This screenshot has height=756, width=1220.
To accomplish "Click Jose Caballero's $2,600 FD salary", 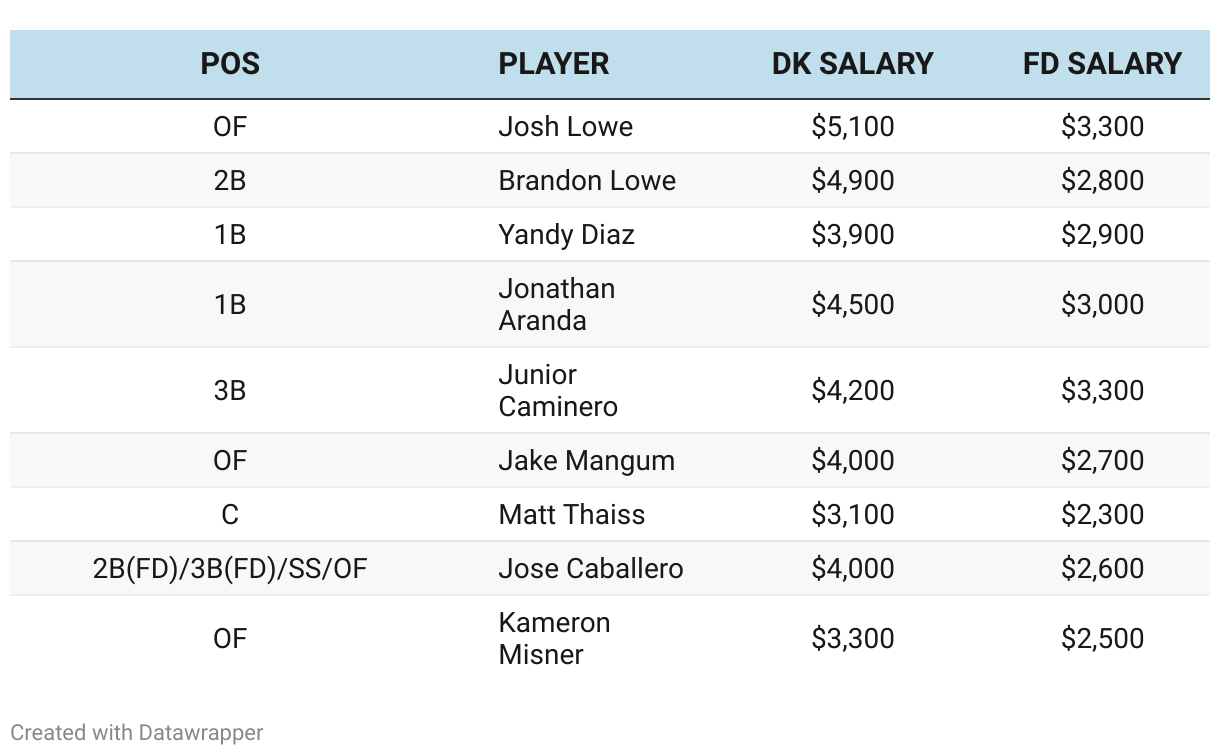I will [x=1102, y=569].
